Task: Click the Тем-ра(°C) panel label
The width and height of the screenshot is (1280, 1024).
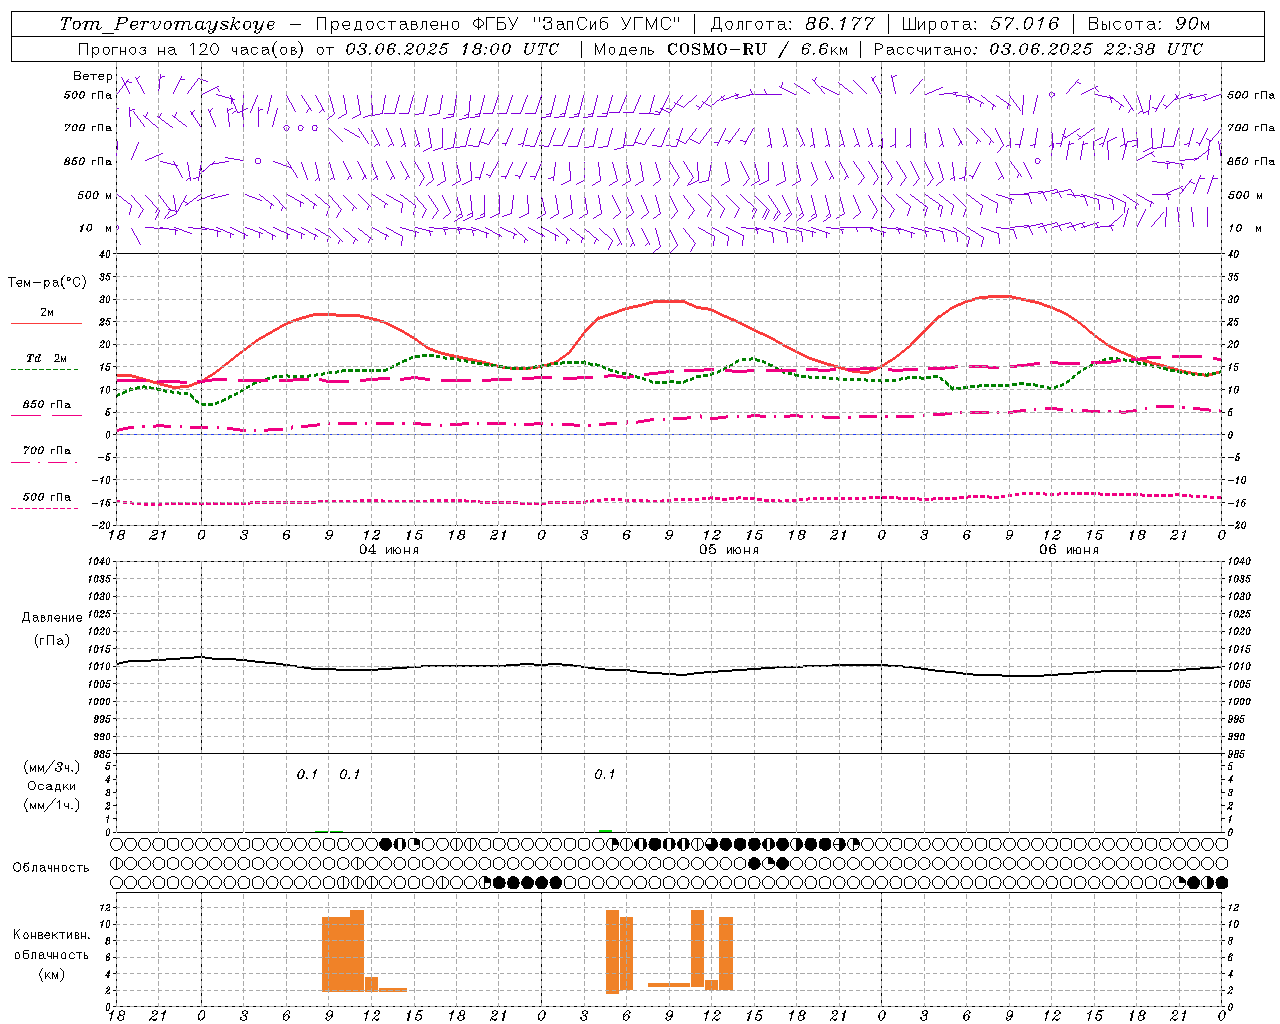Action: pyautogui.click(x=46, y=283)
